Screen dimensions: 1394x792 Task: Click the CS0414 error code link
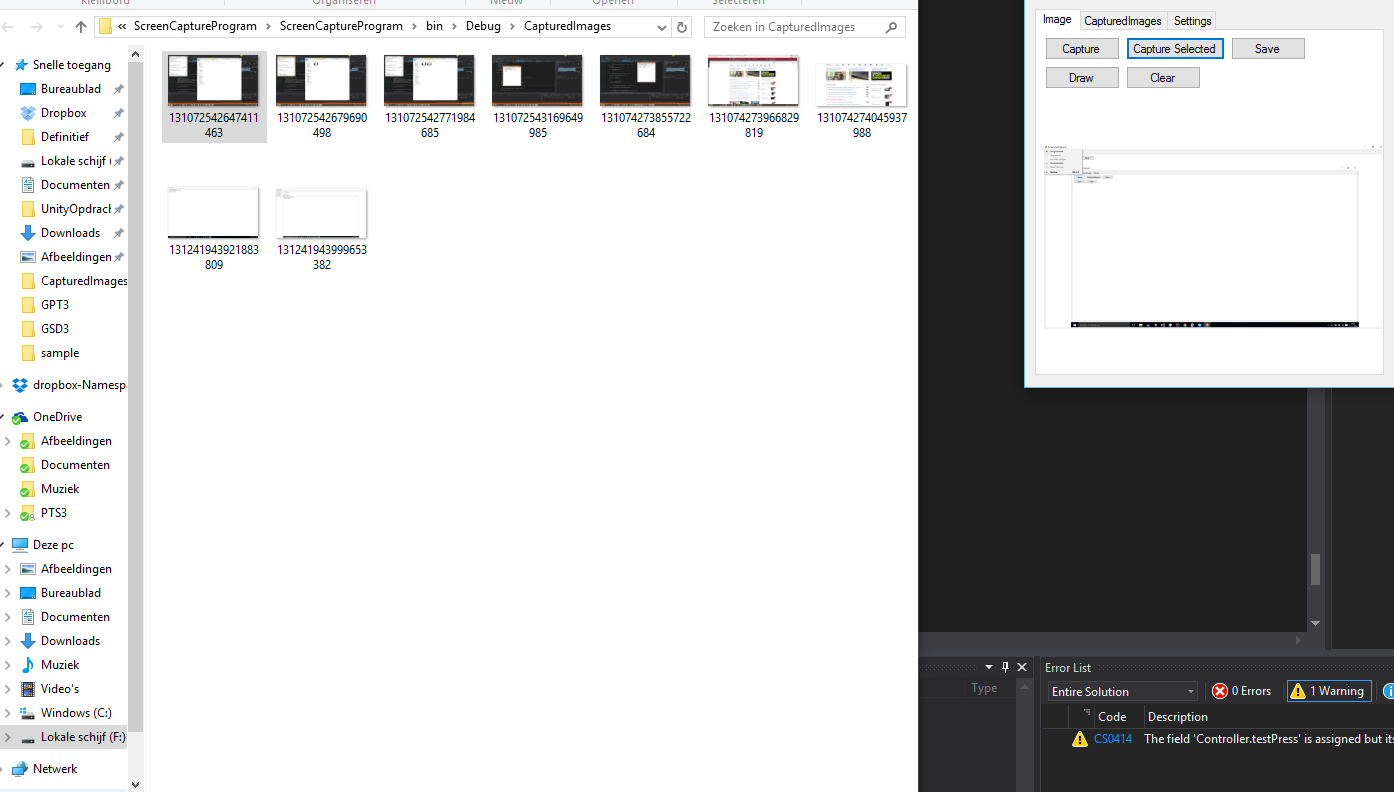pos(1112,739)
